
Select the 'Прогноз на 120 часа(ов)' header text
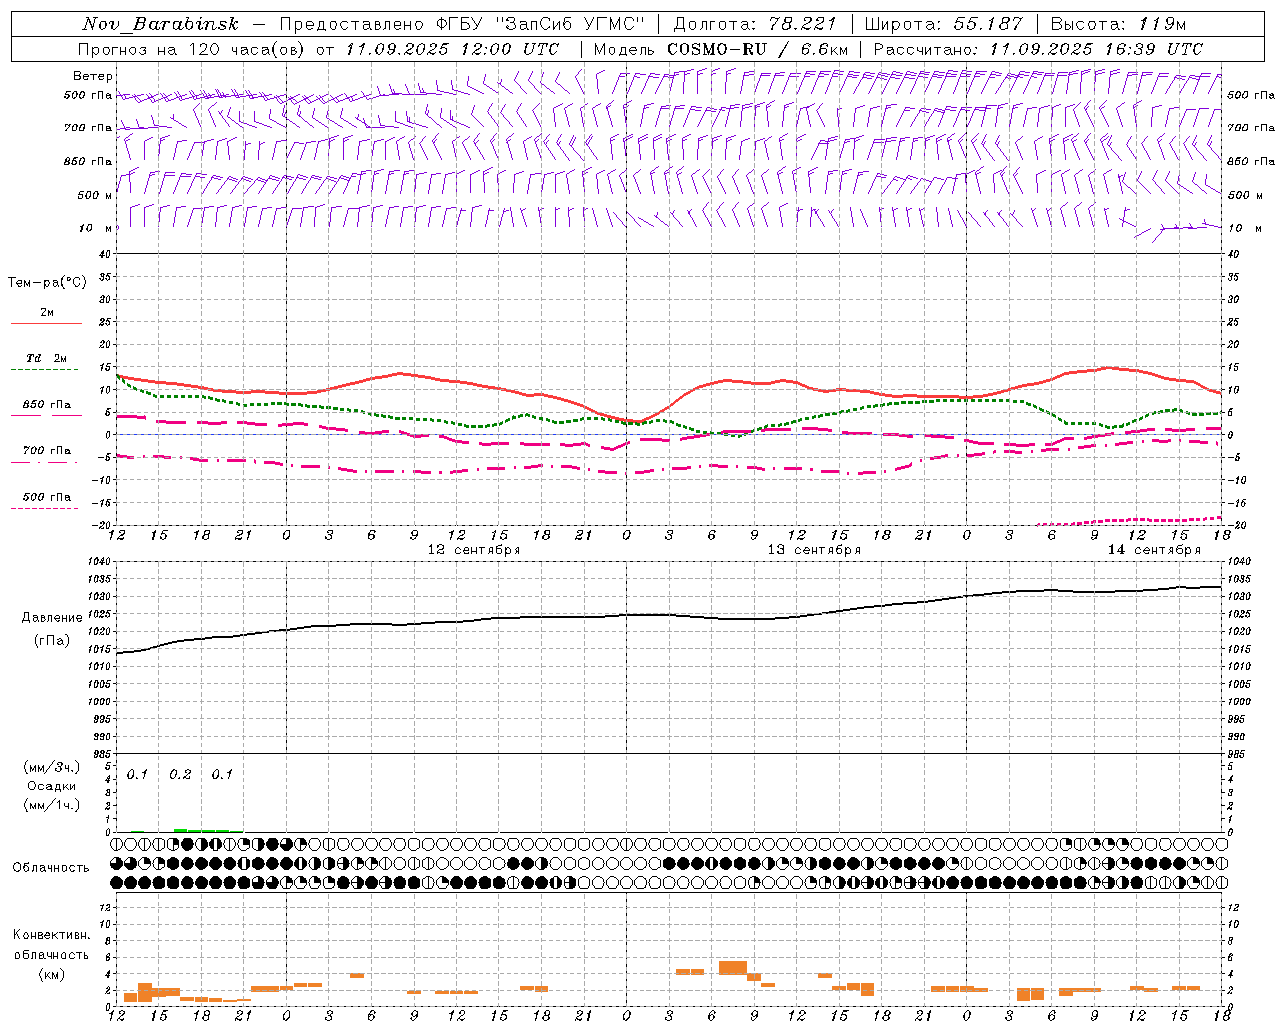point(192,49)
